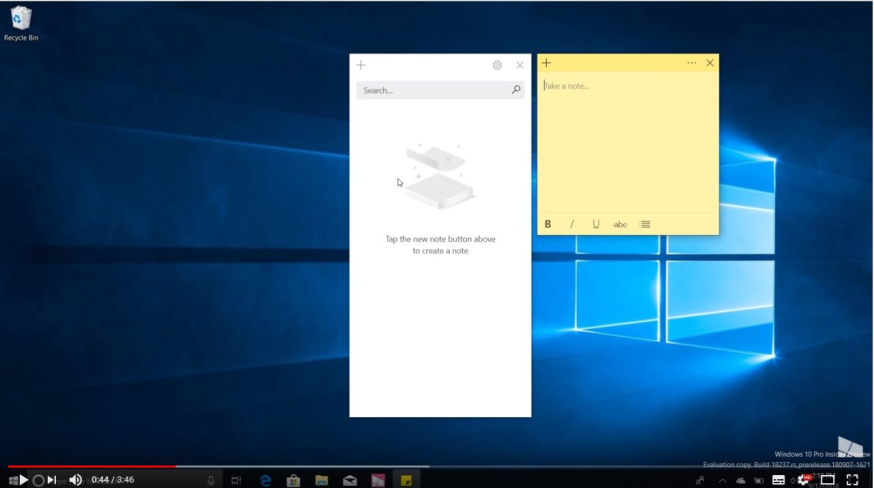This screenshot has height=488, width=874.
Task: Mute the video volume speaker
Action: click(x=75, y=480)
